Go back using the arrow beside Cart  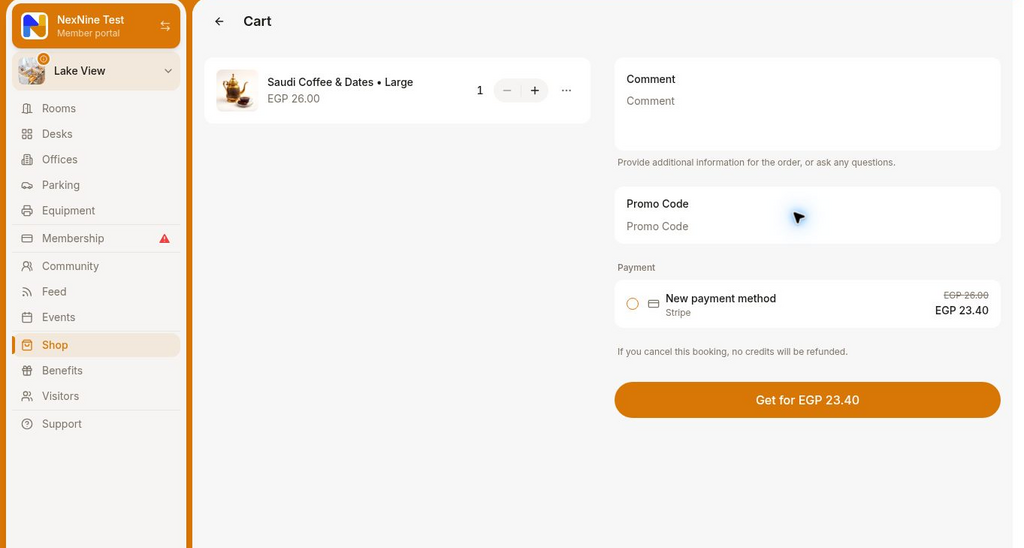pos(219,22)
